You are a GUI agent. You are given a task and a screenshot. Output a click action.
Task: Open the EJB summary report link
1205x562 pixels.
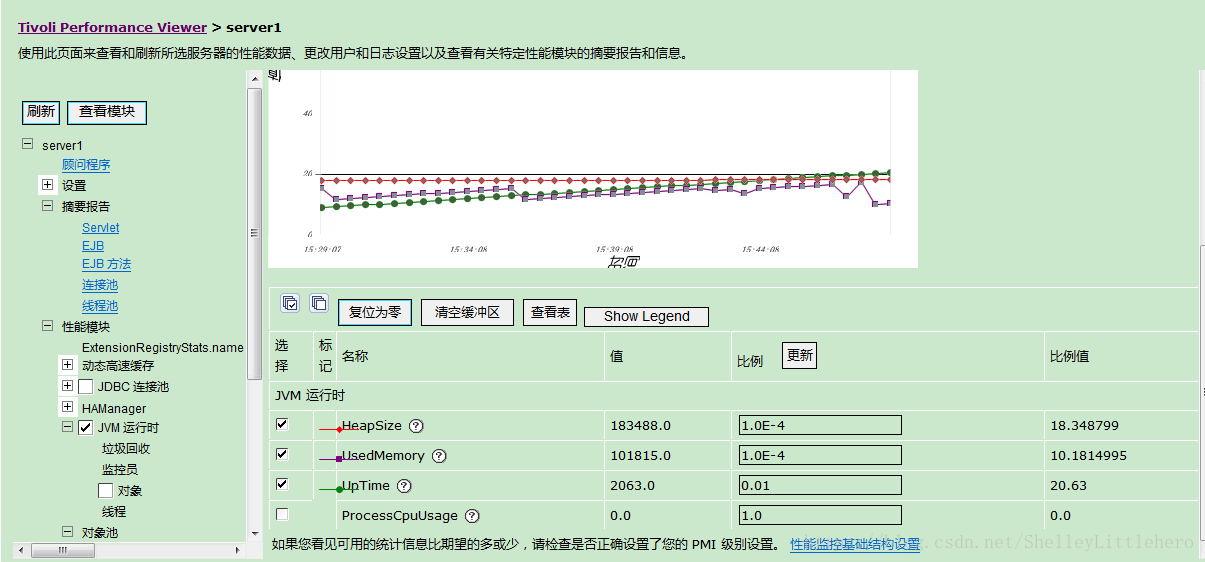pyautogui.click(x=93, y=246)
